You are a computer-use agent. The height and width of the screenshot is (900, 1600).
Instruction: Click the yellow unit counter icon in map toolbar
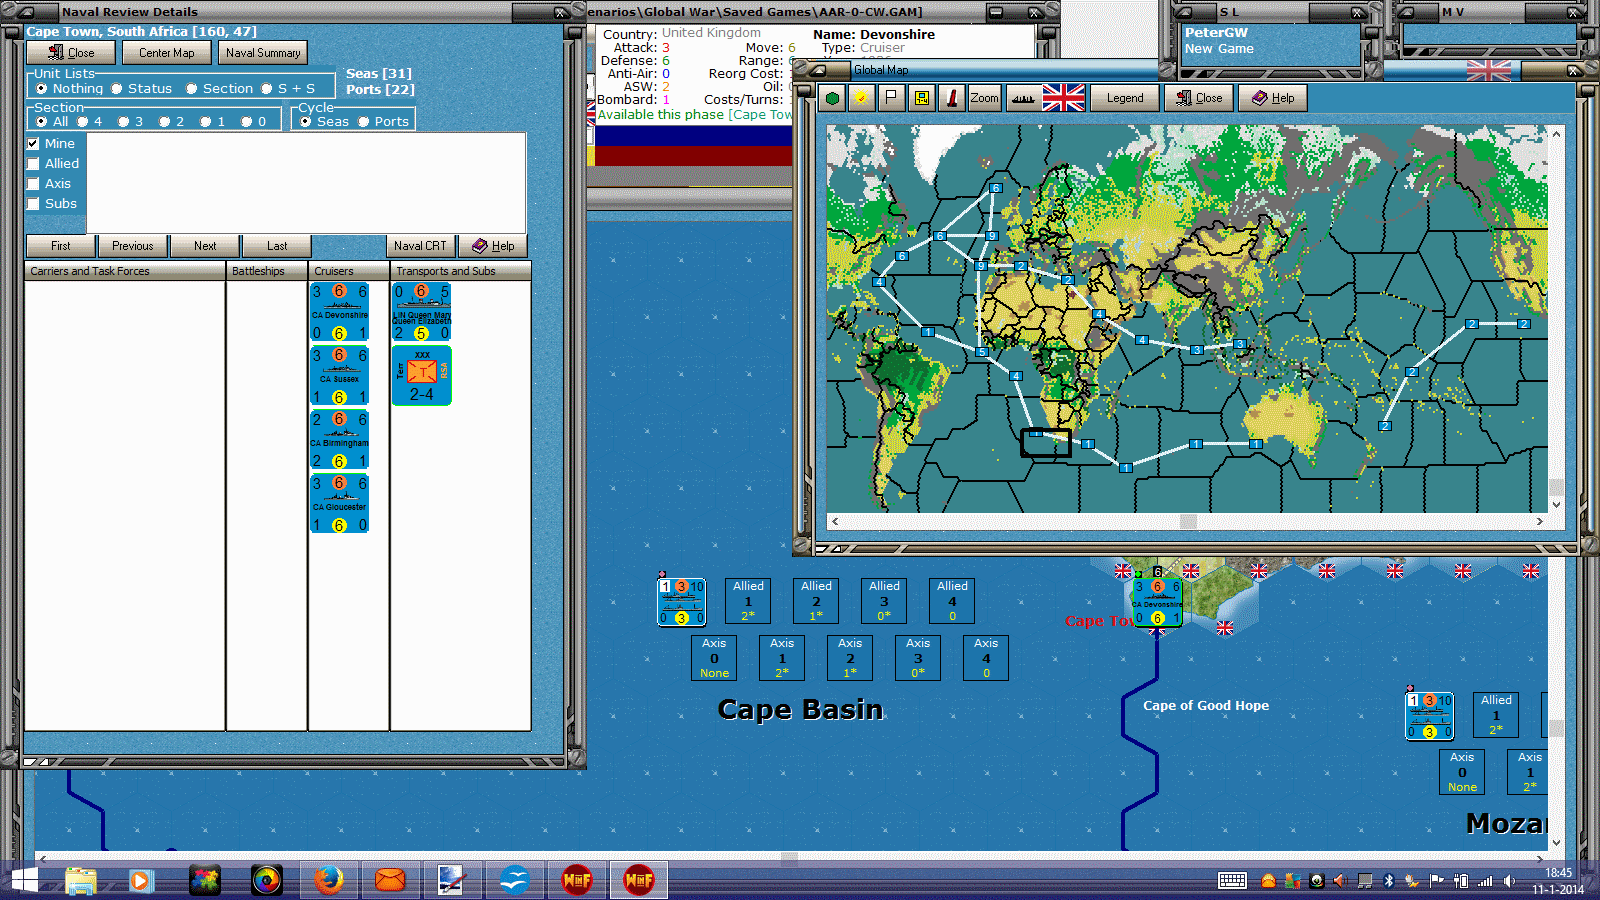(922, 98)
